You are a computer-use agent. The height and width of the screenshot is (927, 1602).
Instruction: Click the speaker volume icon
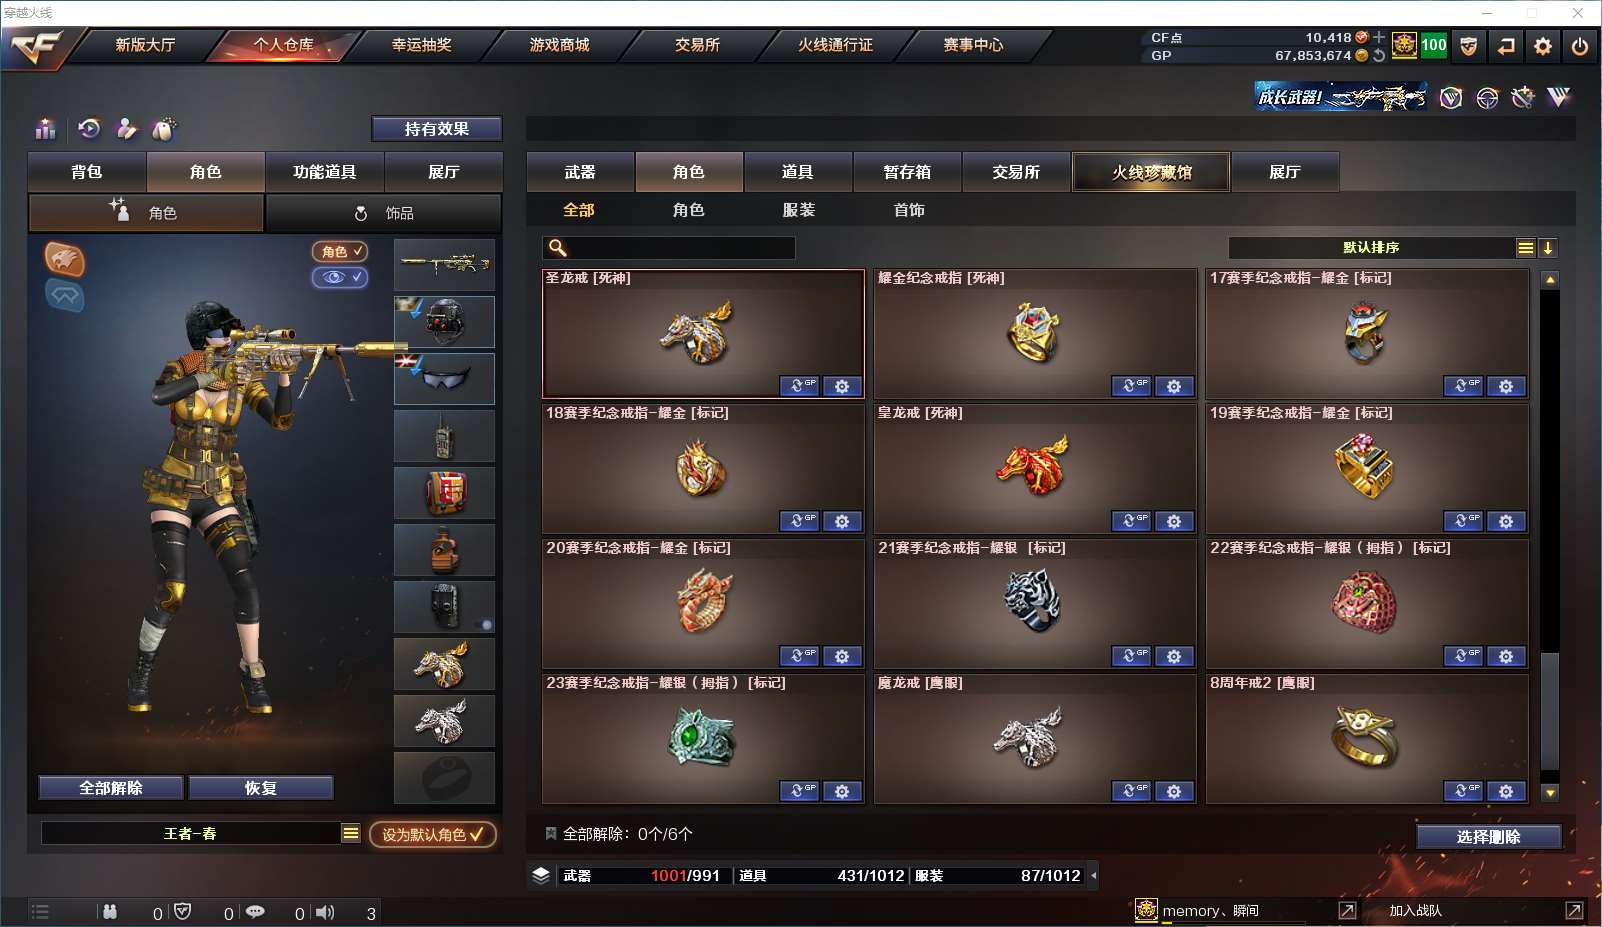(x=325, y=912)
